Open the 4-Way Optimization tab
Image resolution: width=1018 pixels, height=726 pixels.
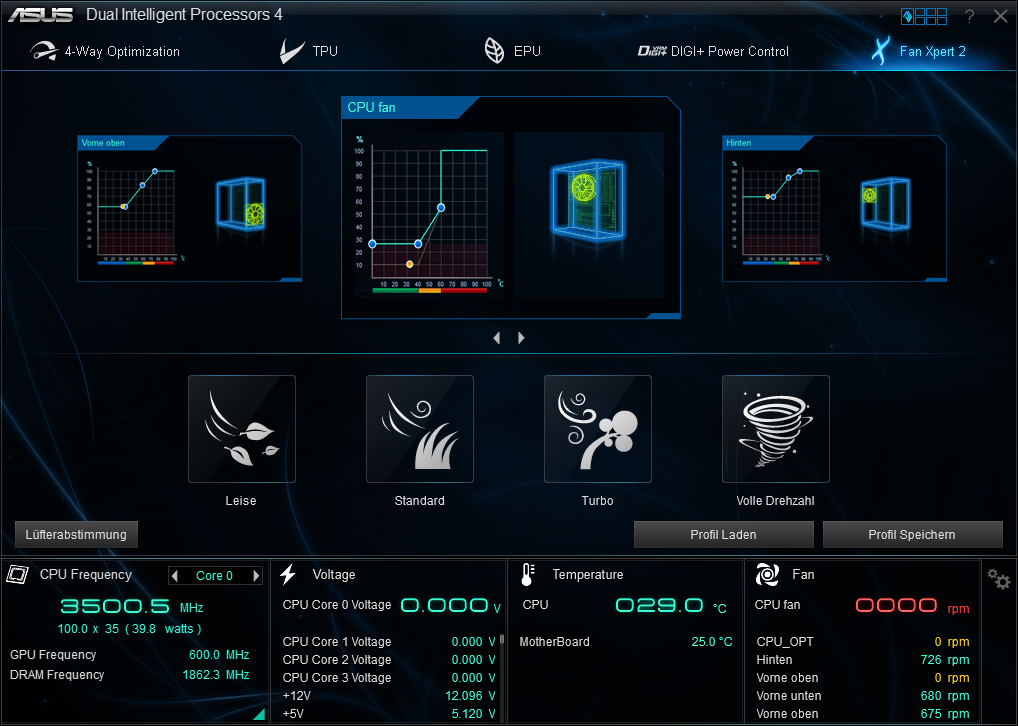(105, 51)
